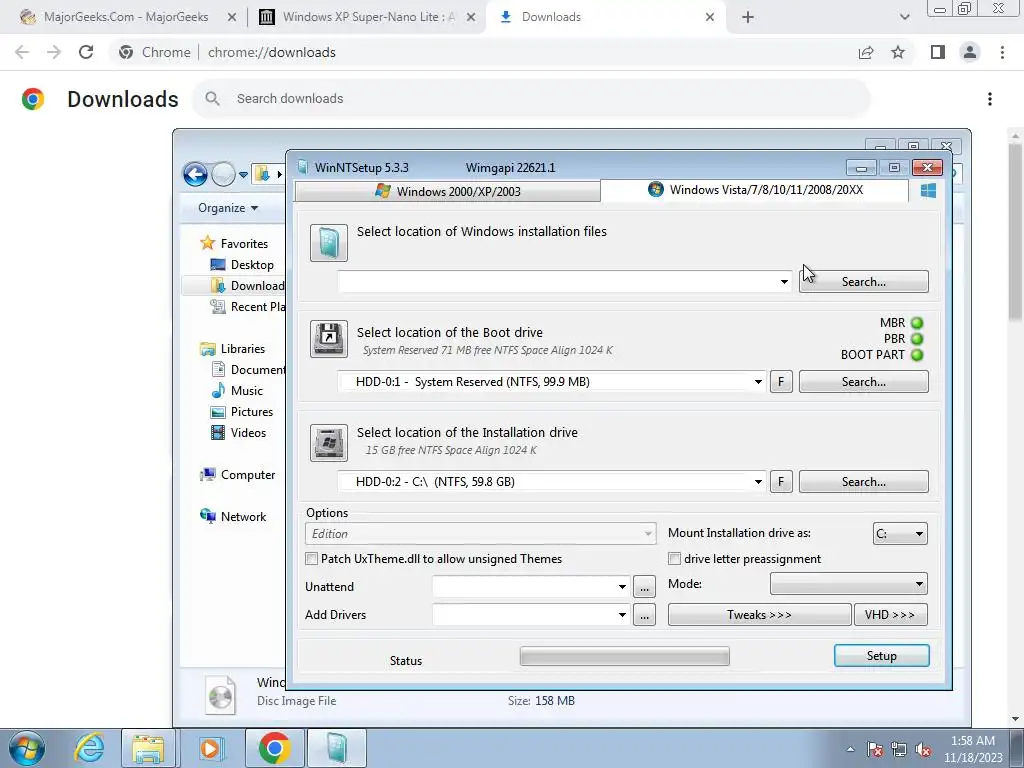Click the volume muted tray icon
The width and height of the screenshot is (1024, 768).
pyautogui.click(x=923, y=750)
